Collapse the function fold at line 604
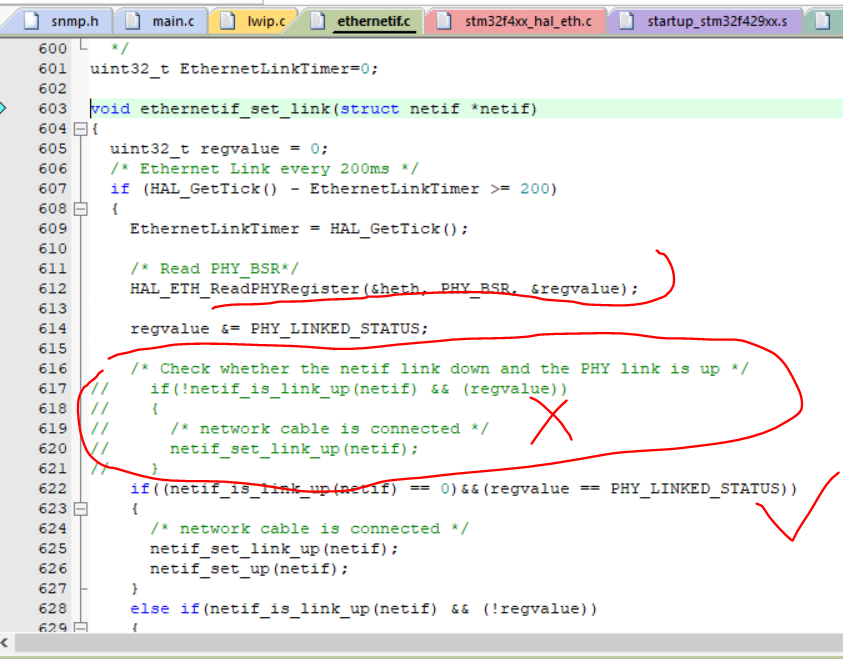This screenshot has width=843, height=659. pyautogui.click(x=80, y=128)
